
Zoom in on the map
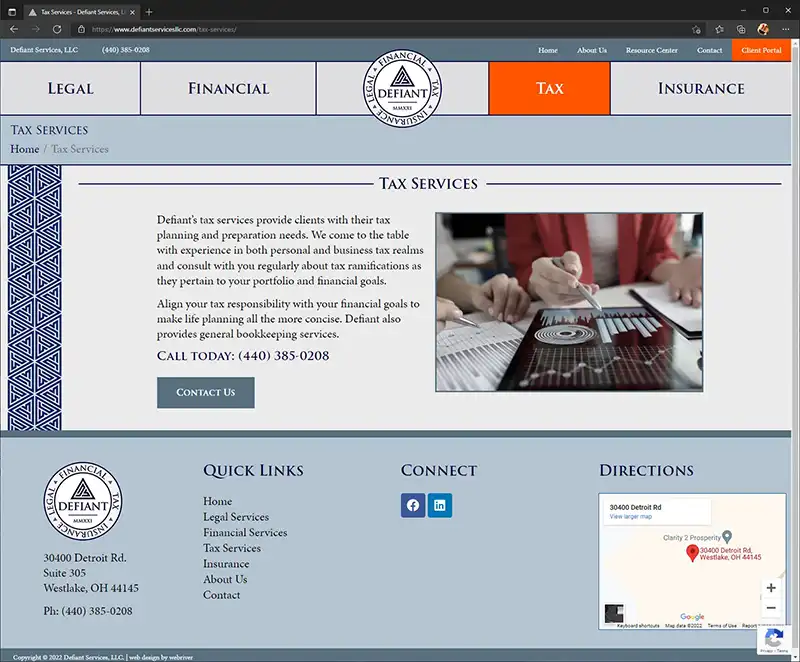click(x=771, y=588)
